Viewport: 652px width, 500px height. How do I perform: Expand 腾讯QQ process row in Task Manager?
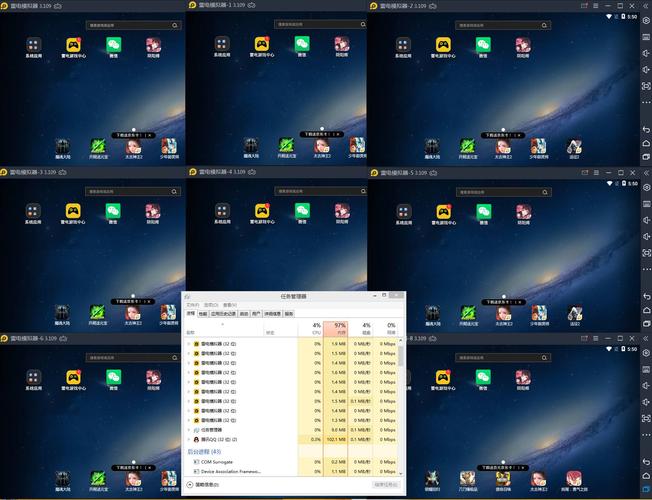coord(189,439)
